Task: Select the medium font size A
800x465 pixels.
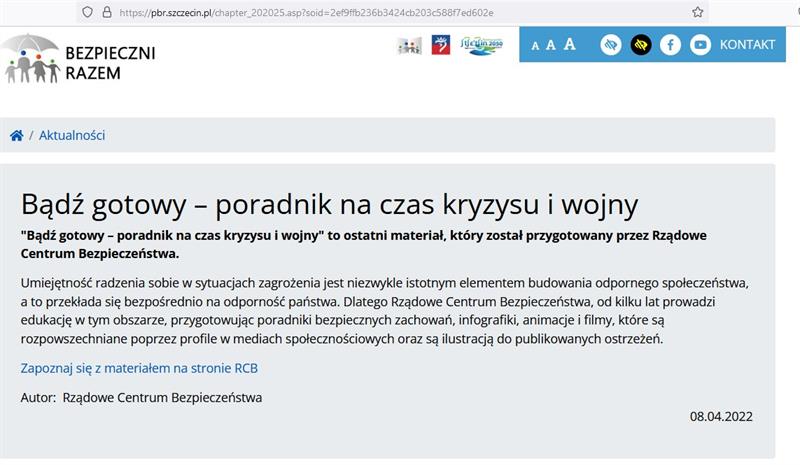Action: [x=551, y=45]
